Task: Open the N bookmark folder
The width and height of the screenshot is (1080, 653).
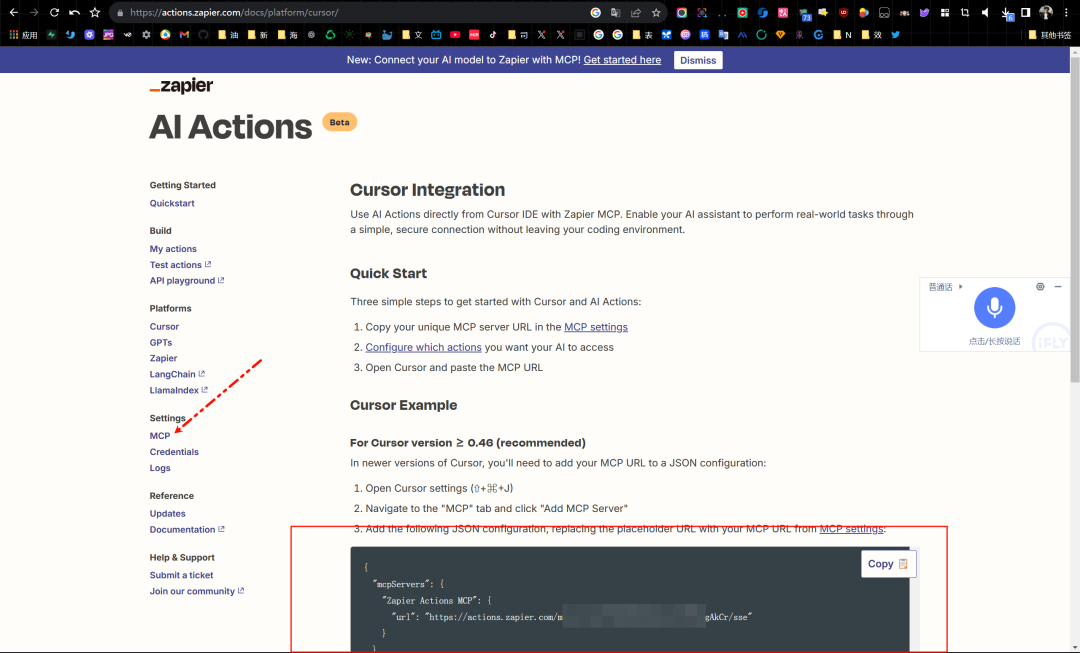Action: 842,34
